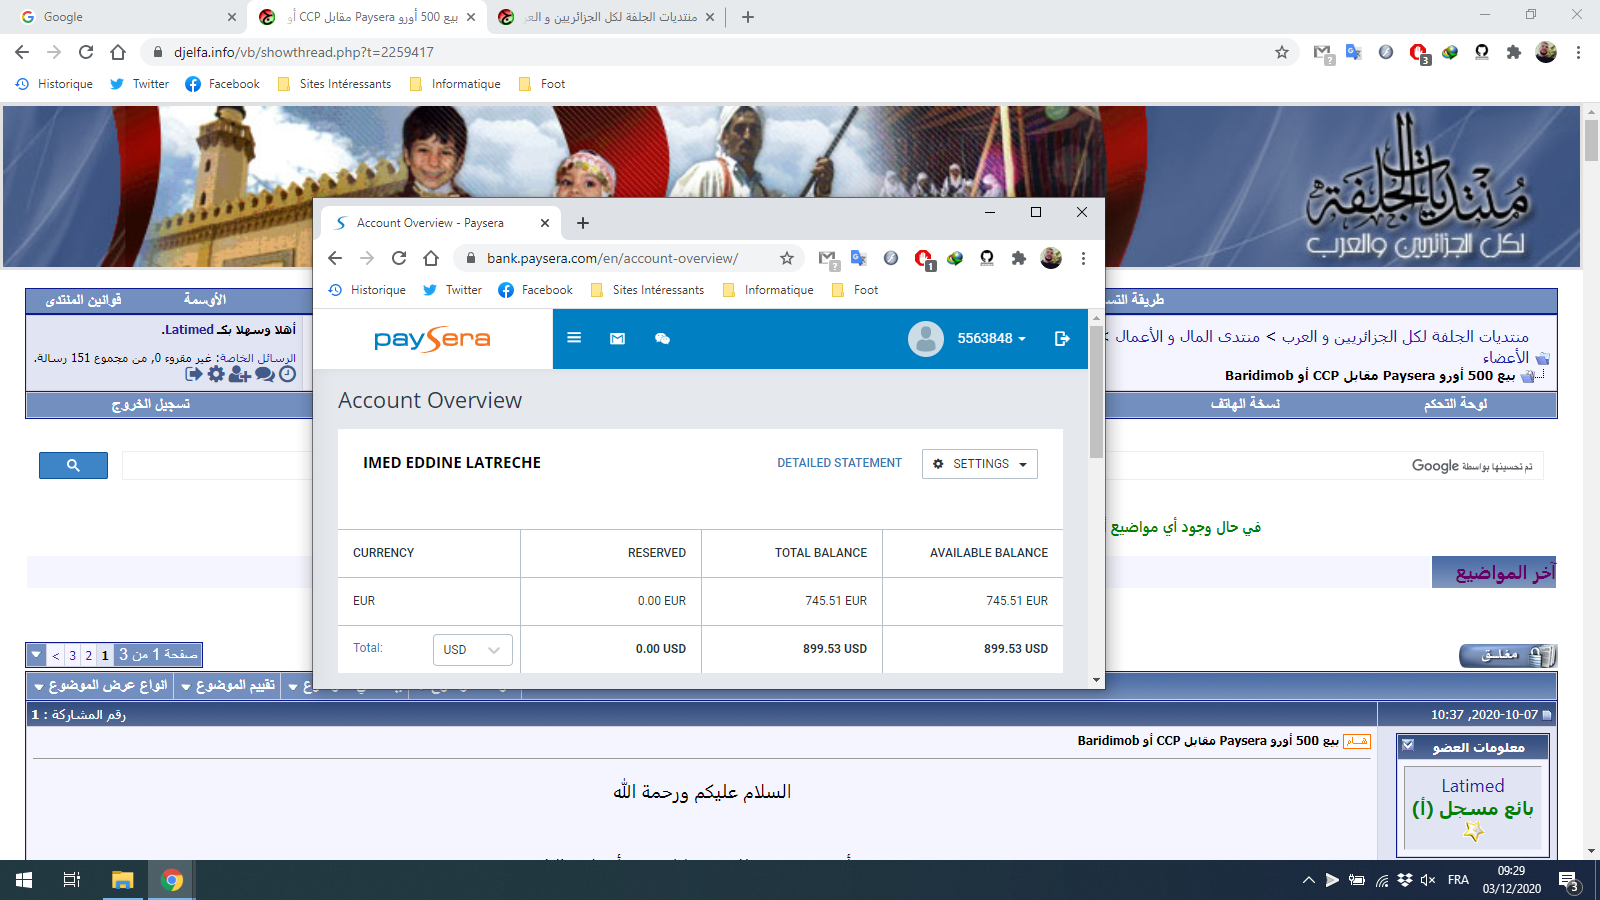
Task: Bookmark the Paysera page with star icon
Action: pos(787,258)
